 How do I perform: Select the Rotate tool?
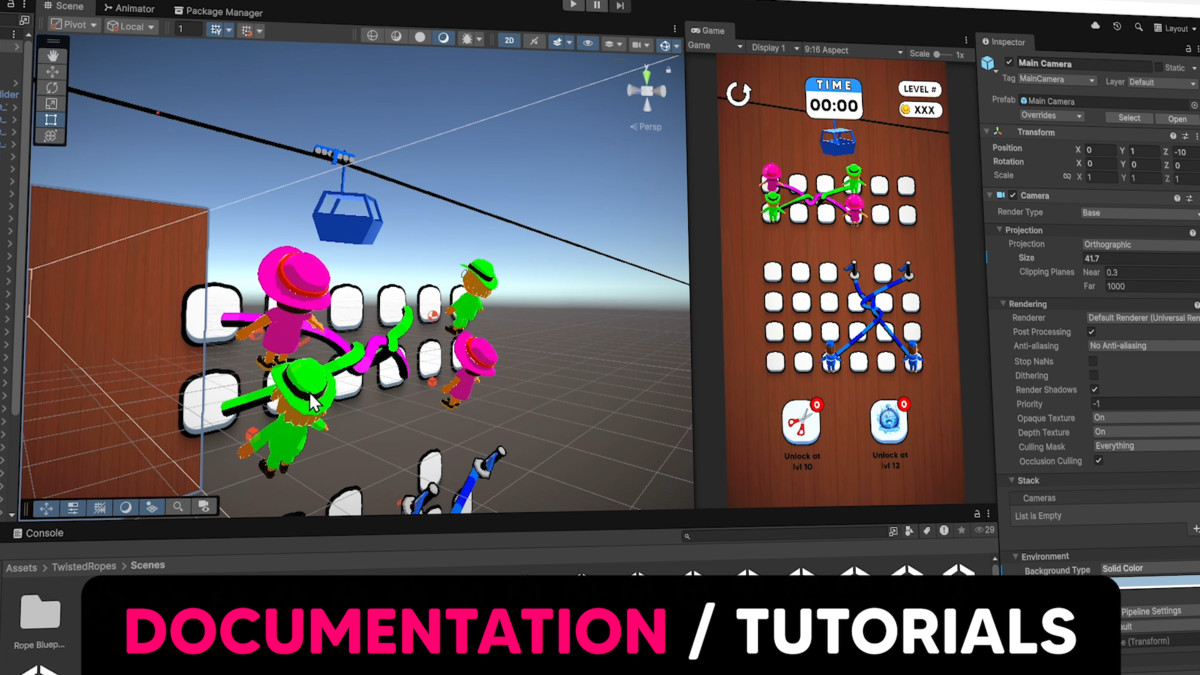coord(51,88)
